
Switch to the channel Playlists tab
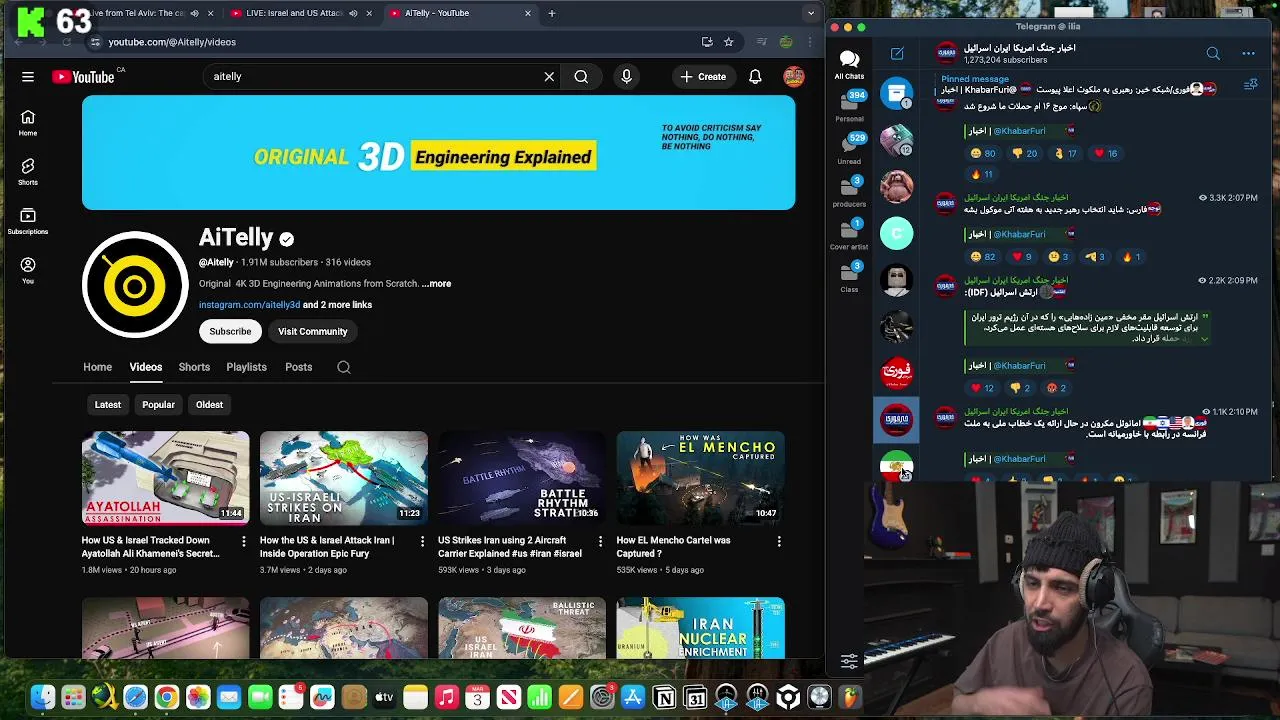click(246, 367)
